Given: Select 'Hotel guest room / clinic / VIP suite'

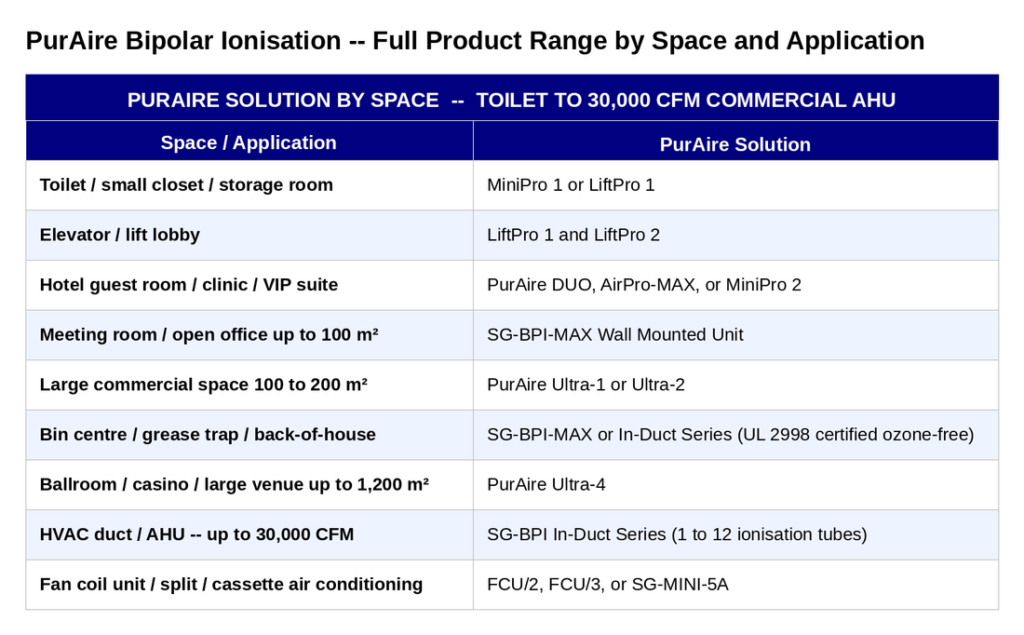Looking at the screenshot, I should click(249, 285).
